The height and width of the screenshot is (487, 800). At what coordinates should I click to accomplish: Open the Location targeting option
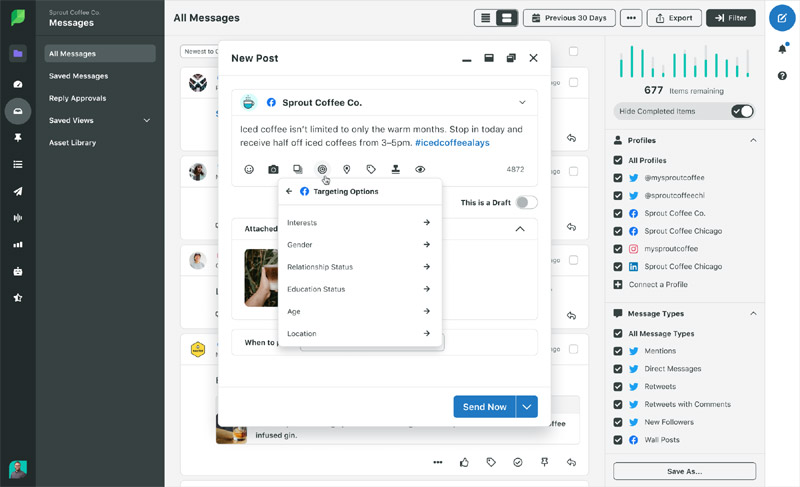point(359,334)
